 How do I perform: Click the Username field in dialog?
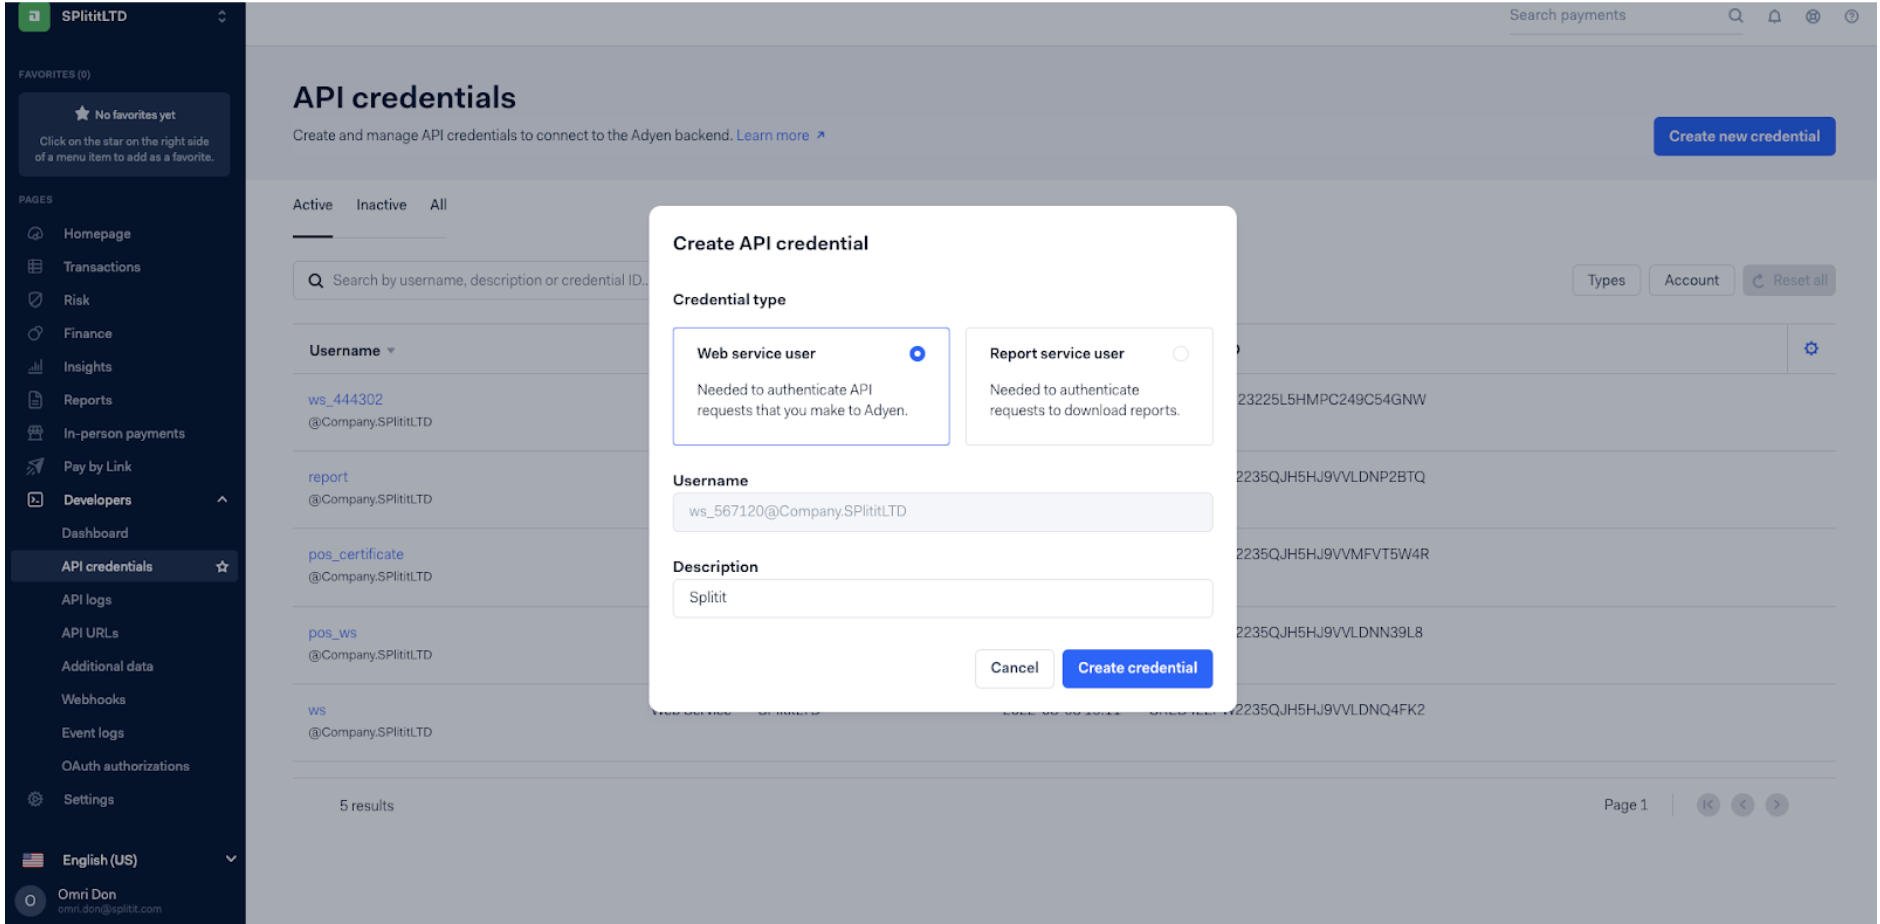pyautogui.click(x=942, y=512)
